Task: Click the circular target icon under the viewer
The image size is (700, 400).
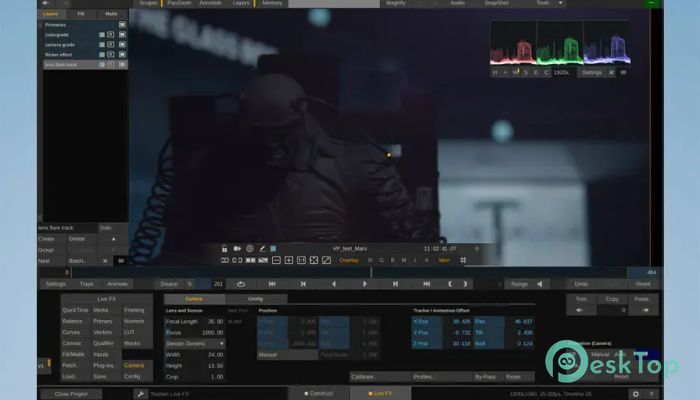Action: (x=250, y=249)
